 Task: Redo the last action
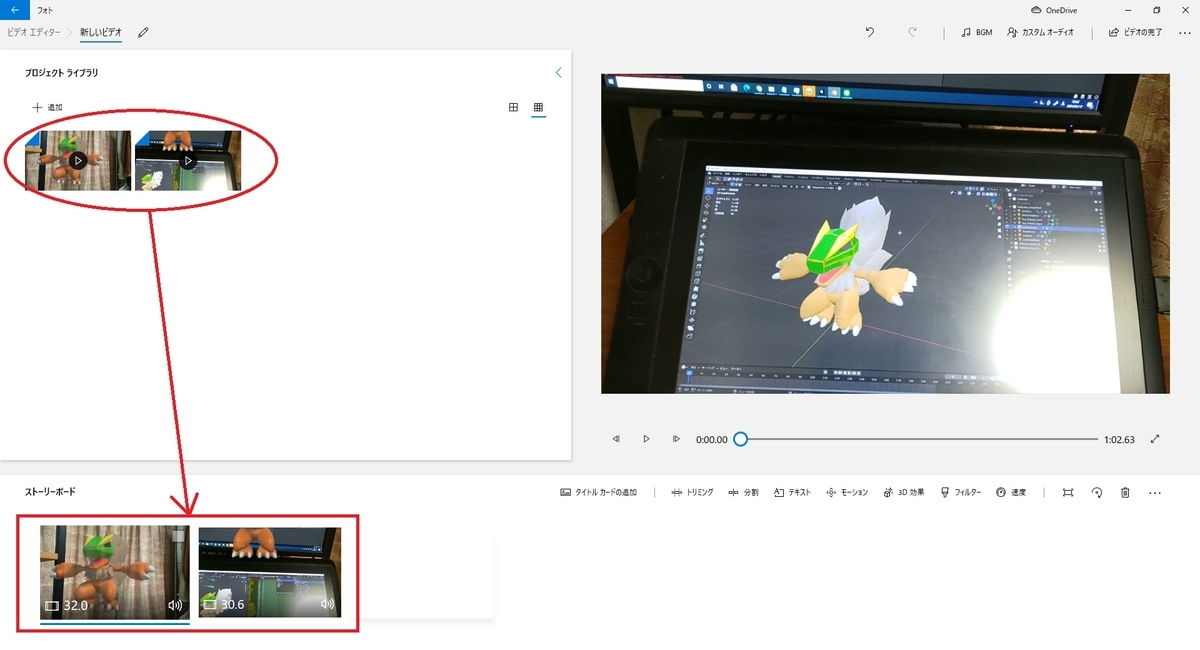913,32
